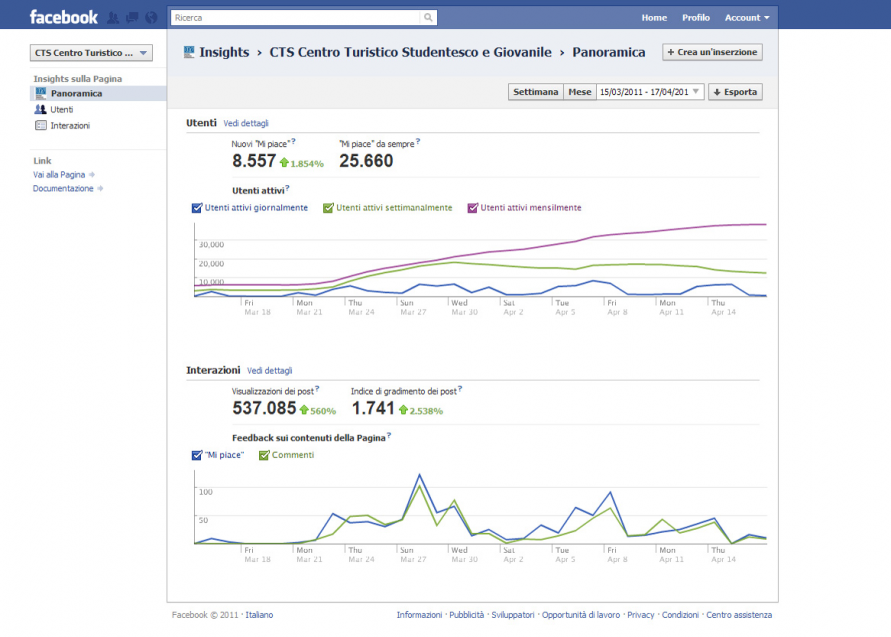Image resolution: width=891 pixels, height=637 pixels.
Task: Click into the Ricerca search field
Action: point(296,18)
